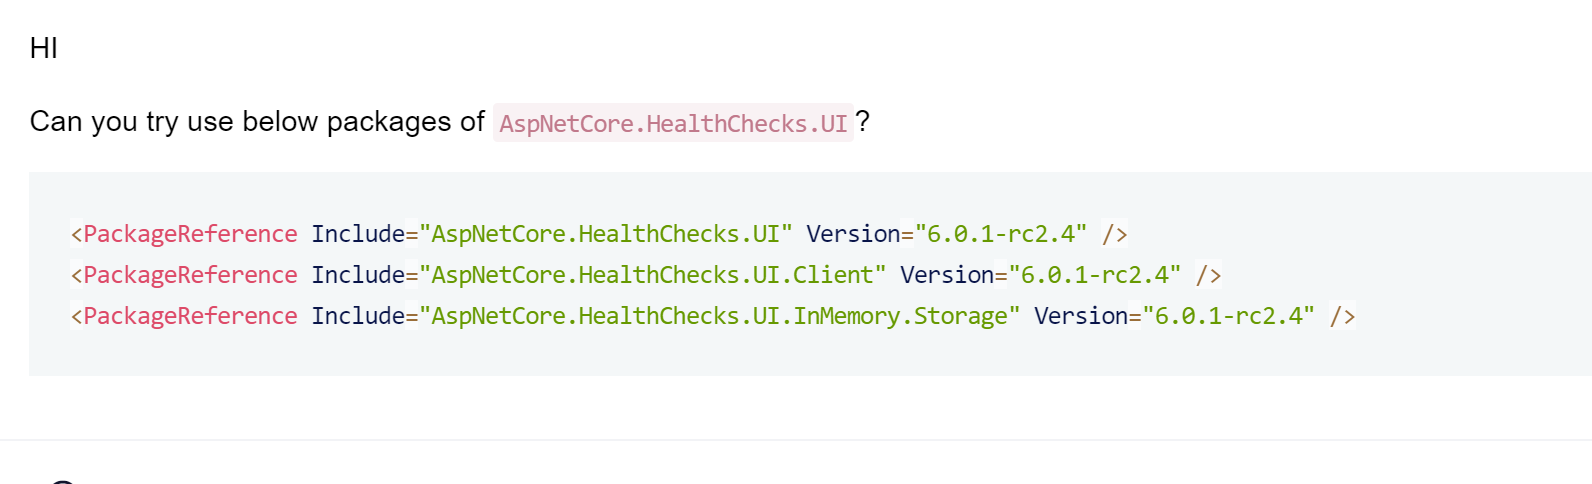The image size is (1592, 484).
Task: Click version "6.0.1-rc2.4" on the InMemory.Storage line
Action: (1229, 316)
